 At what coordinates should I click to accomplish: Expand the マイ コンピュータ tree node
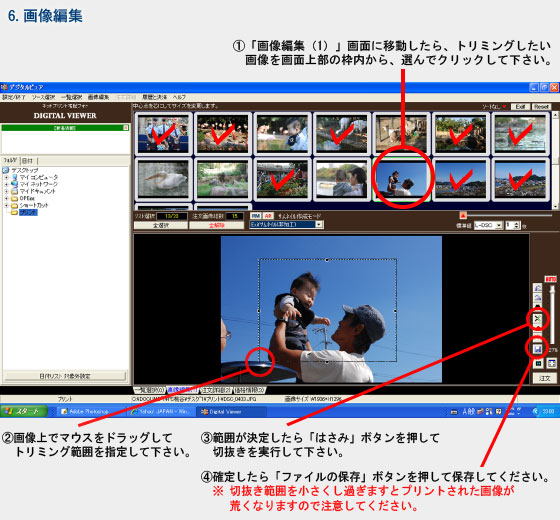click(x=6, y=177)
